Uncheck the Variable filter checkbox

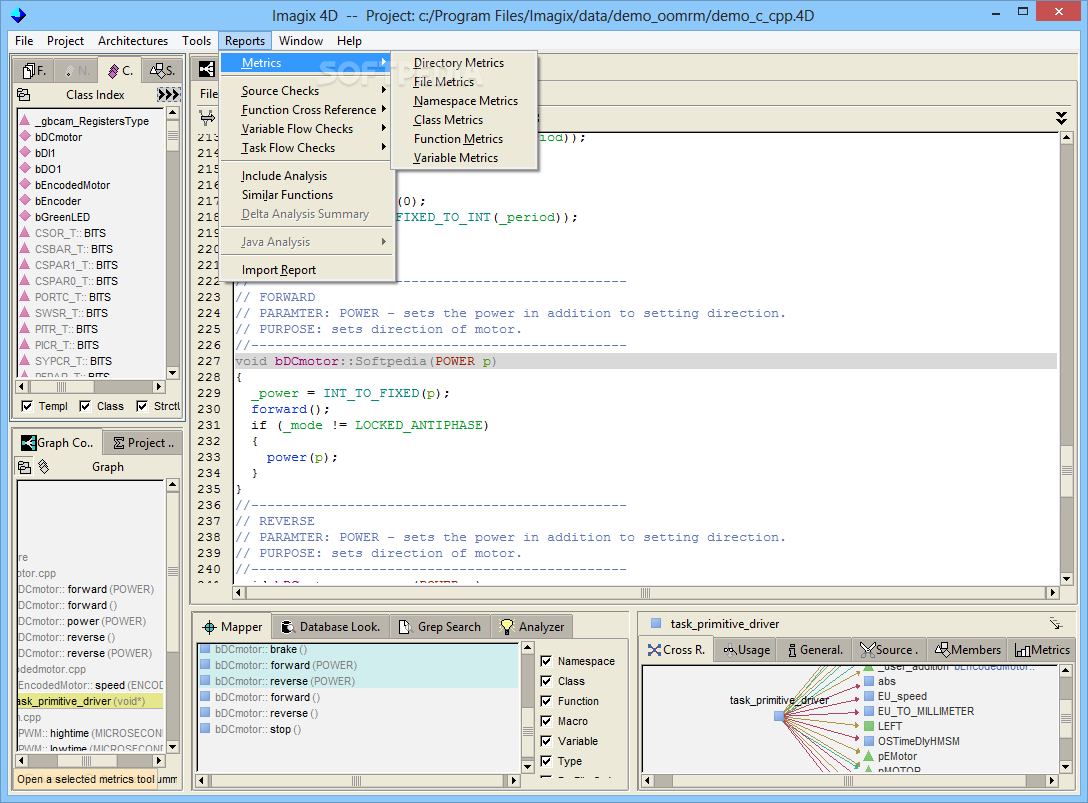(x=546, y=741)
